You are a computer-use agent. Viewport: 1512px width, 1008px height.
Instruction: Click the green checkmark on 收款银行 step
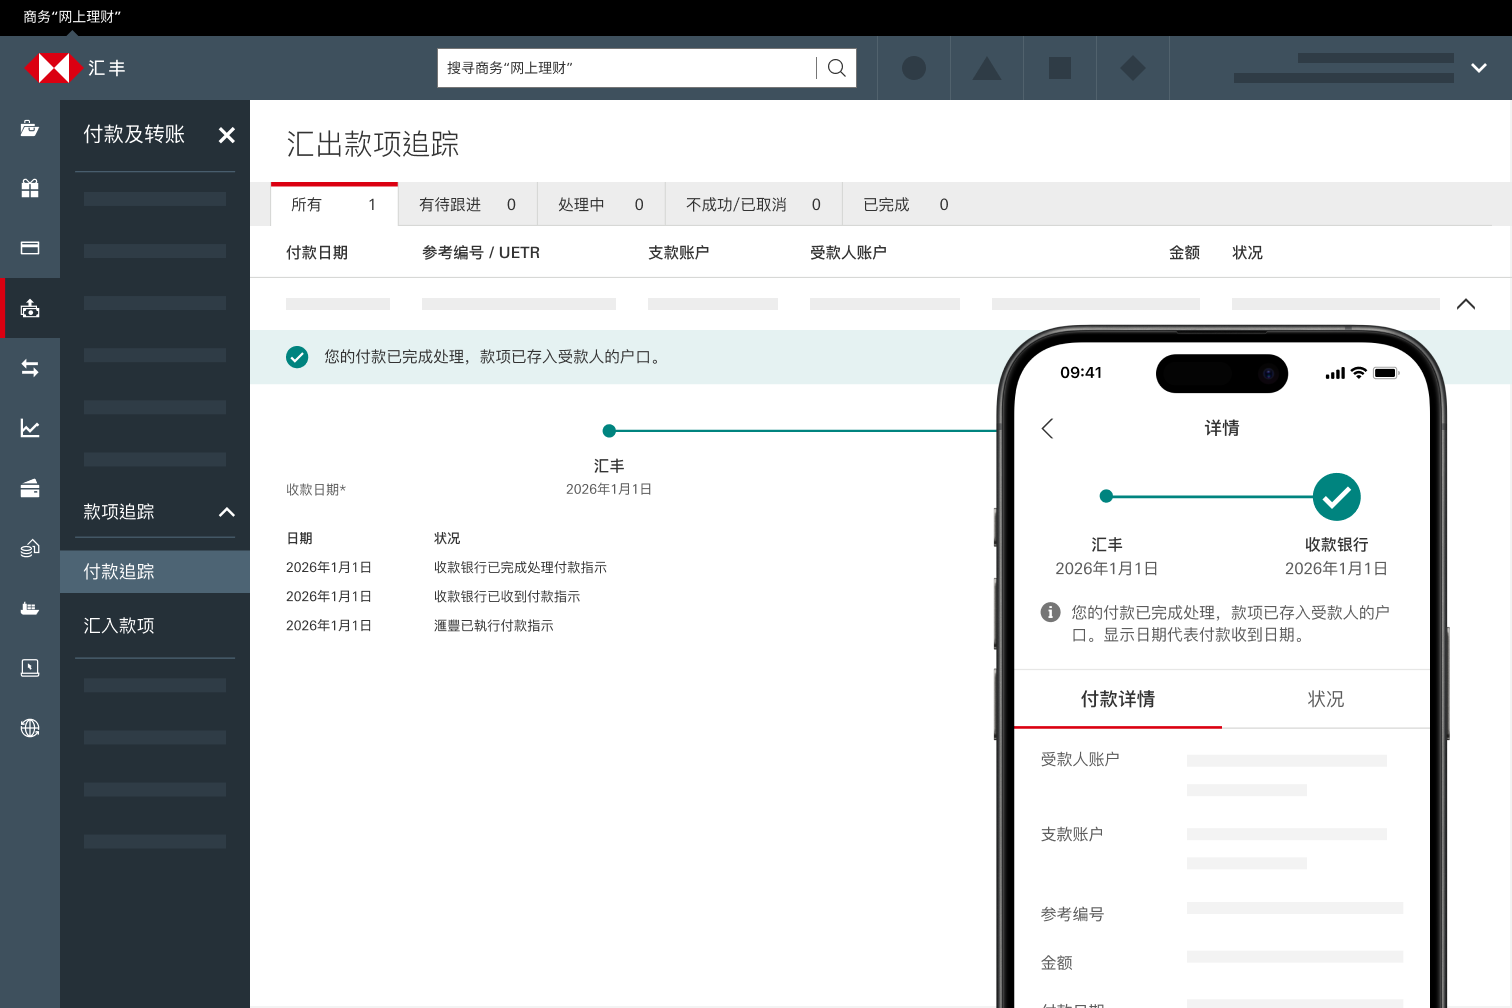pyautogui.click(x=1337, y=497)
